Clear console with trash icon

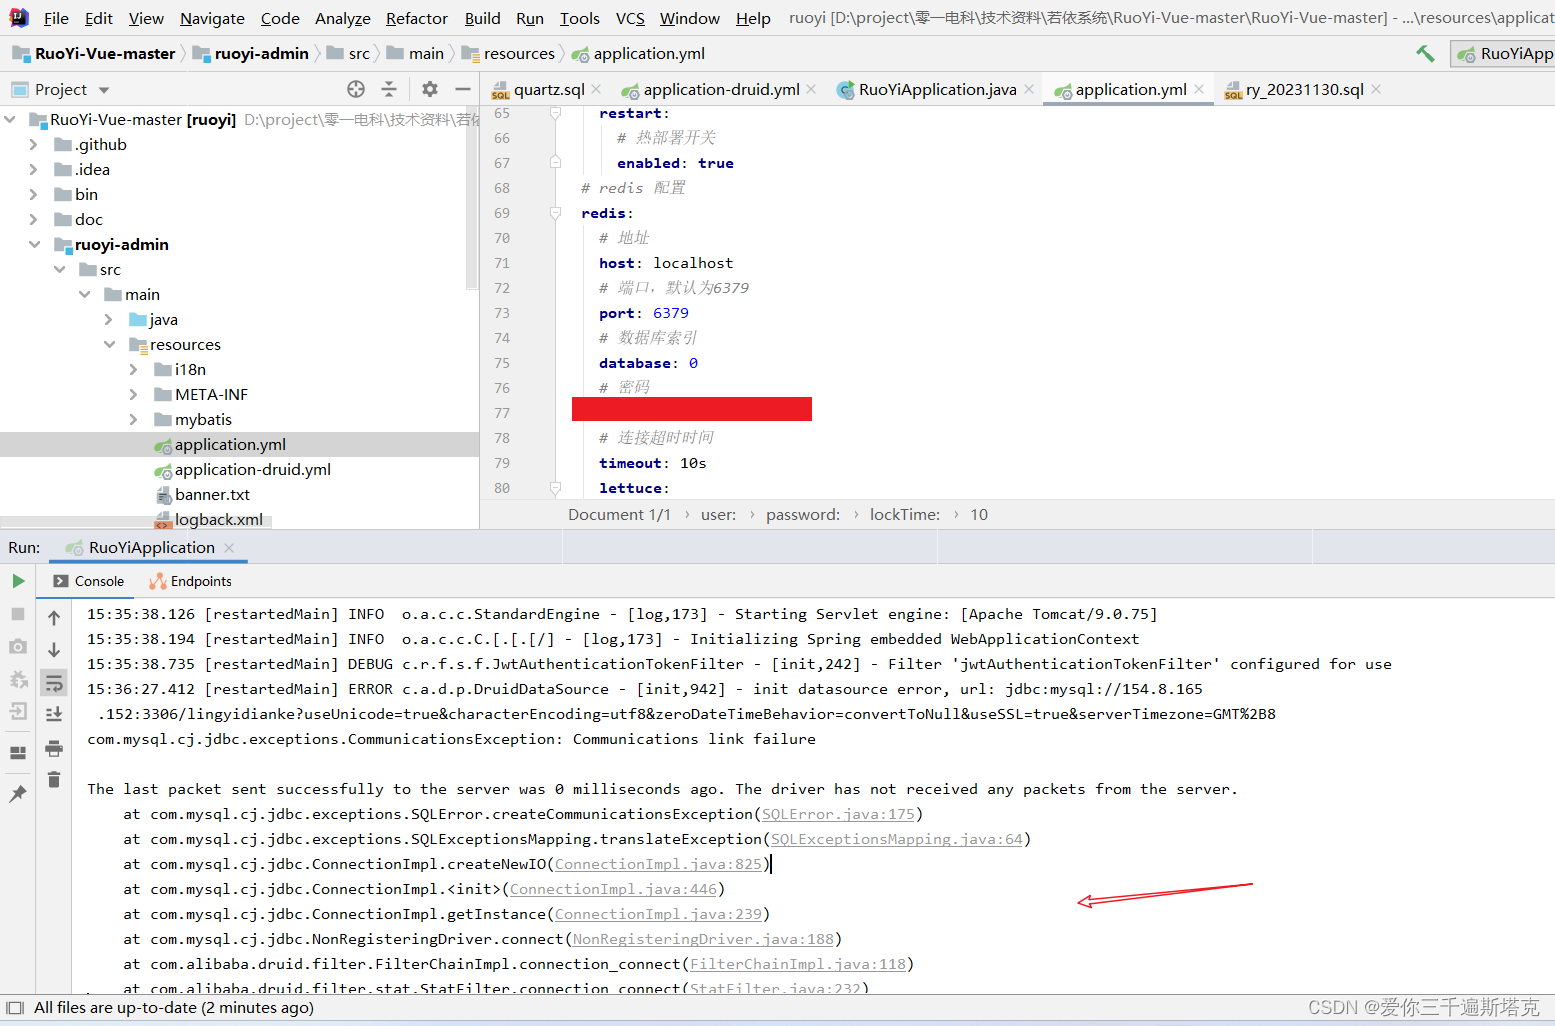pos(54,779)
